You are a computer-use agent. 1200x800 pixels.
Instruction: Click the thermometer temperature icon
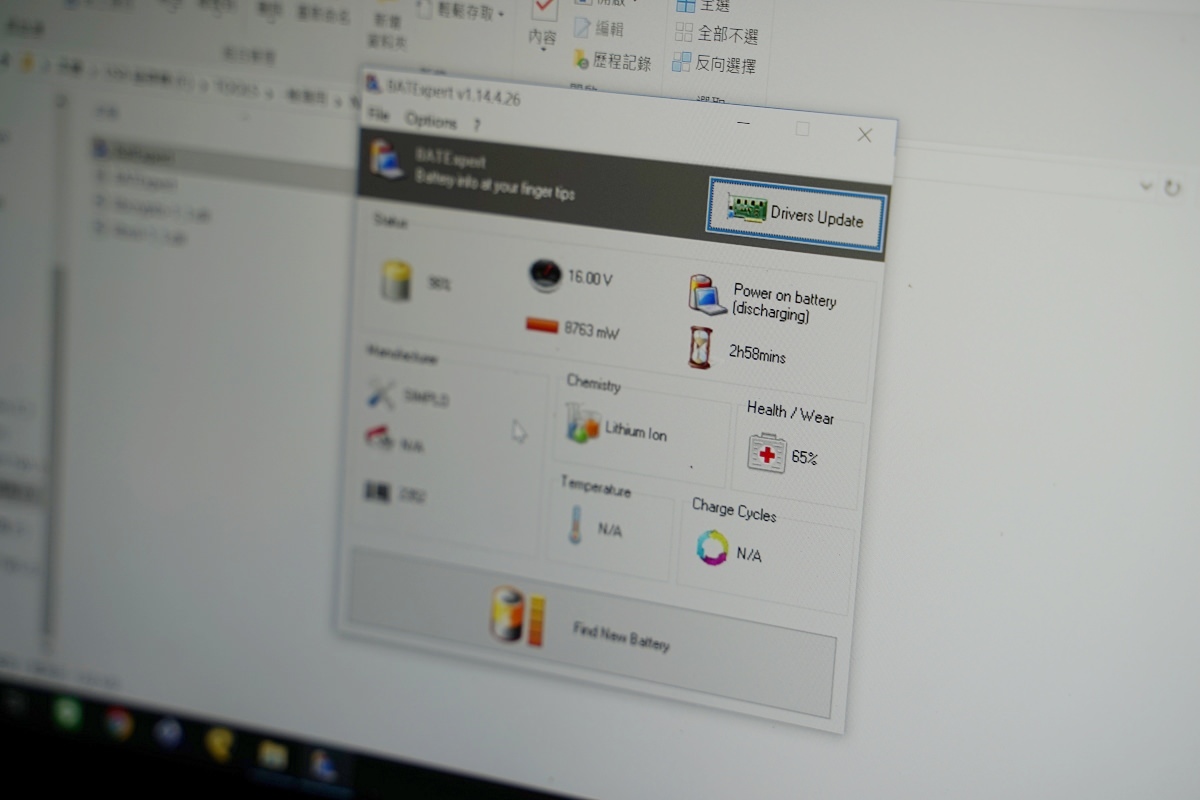[576, 524]
